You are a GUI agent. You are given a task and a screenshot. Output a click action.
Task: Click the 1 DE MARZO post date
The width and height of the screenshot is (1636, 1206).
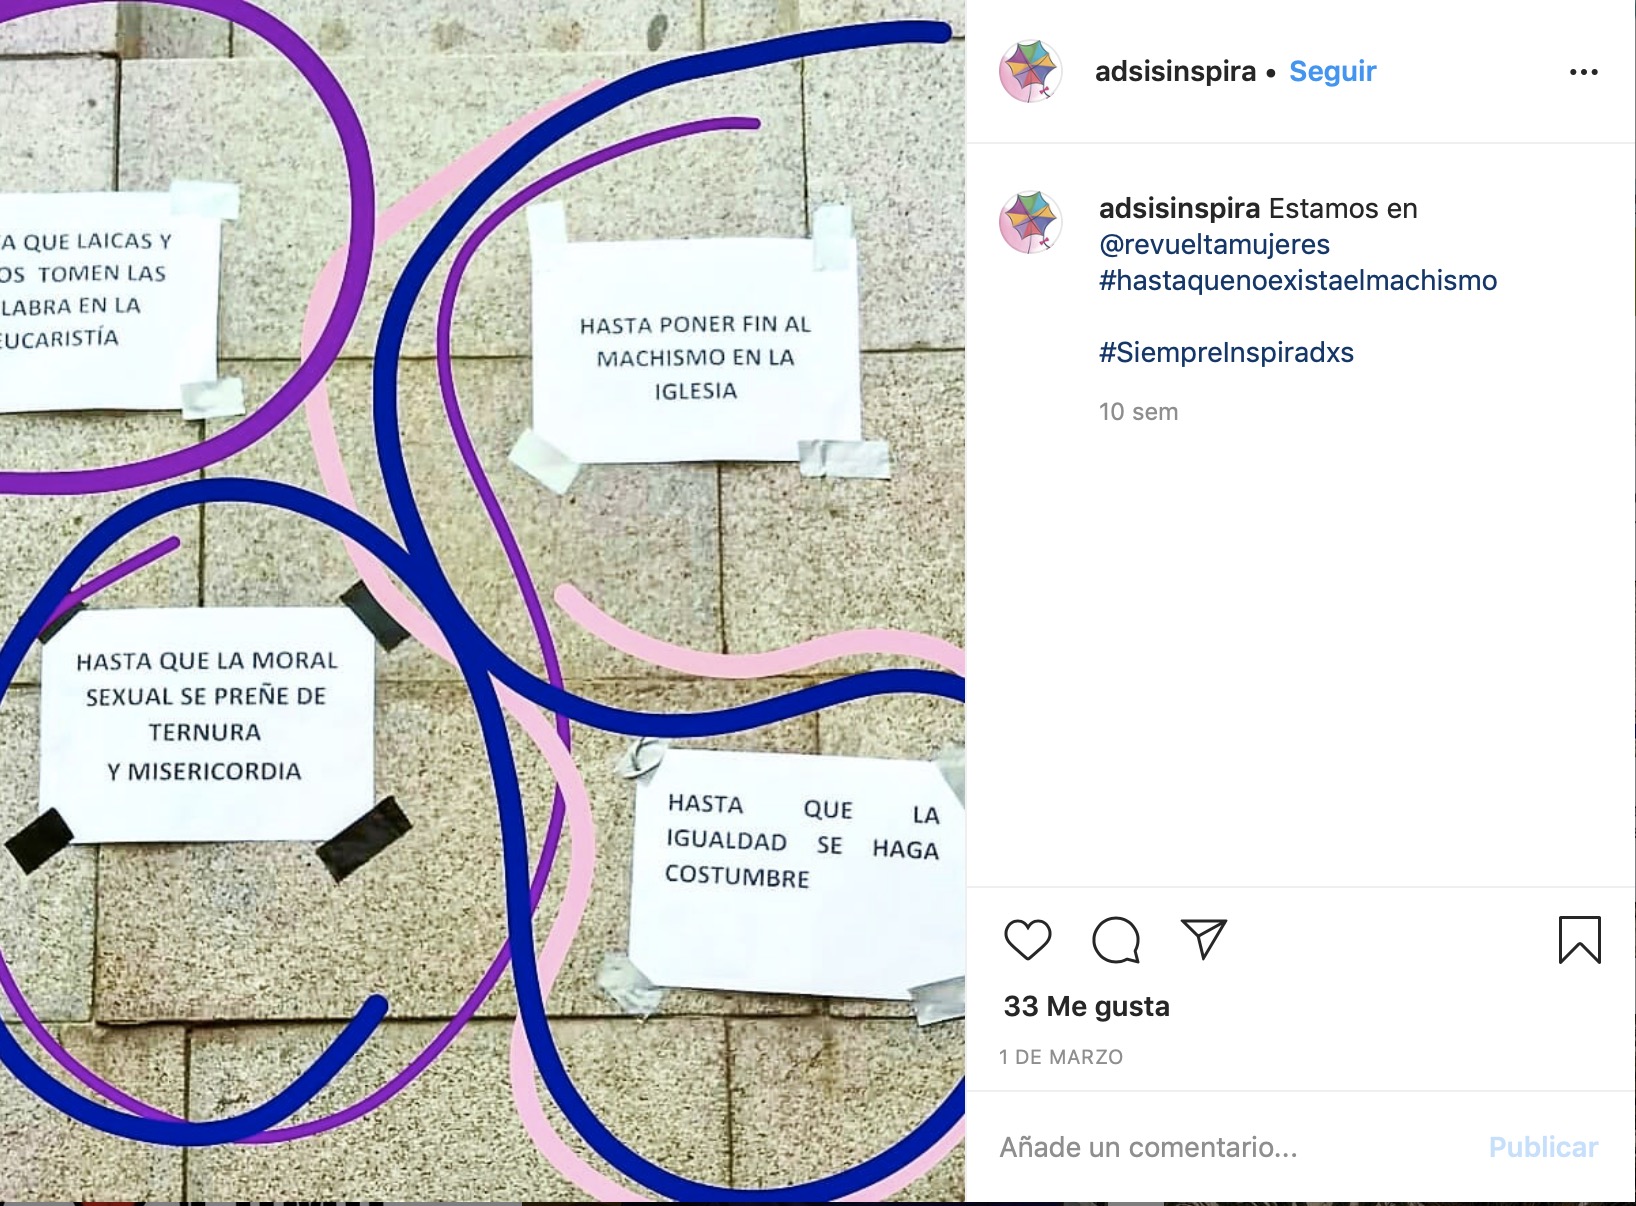(1061, 1057)
